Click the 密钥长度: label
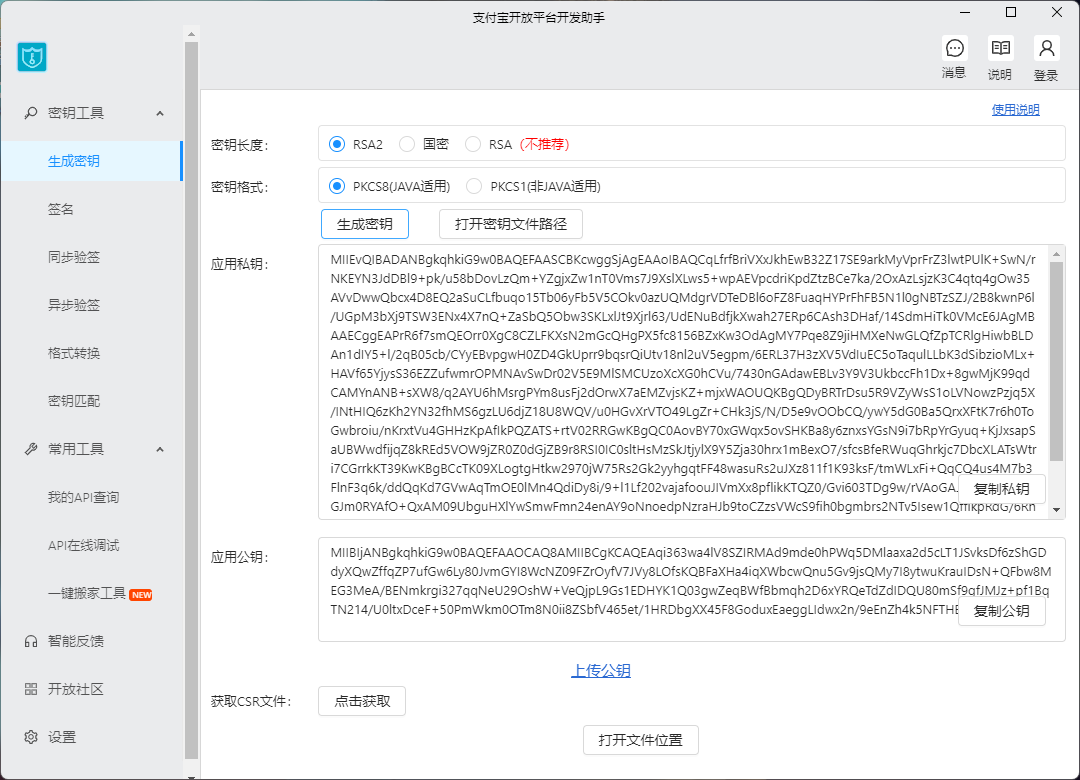This screenshot has width=1080, height=780. [x=239, y=145]
